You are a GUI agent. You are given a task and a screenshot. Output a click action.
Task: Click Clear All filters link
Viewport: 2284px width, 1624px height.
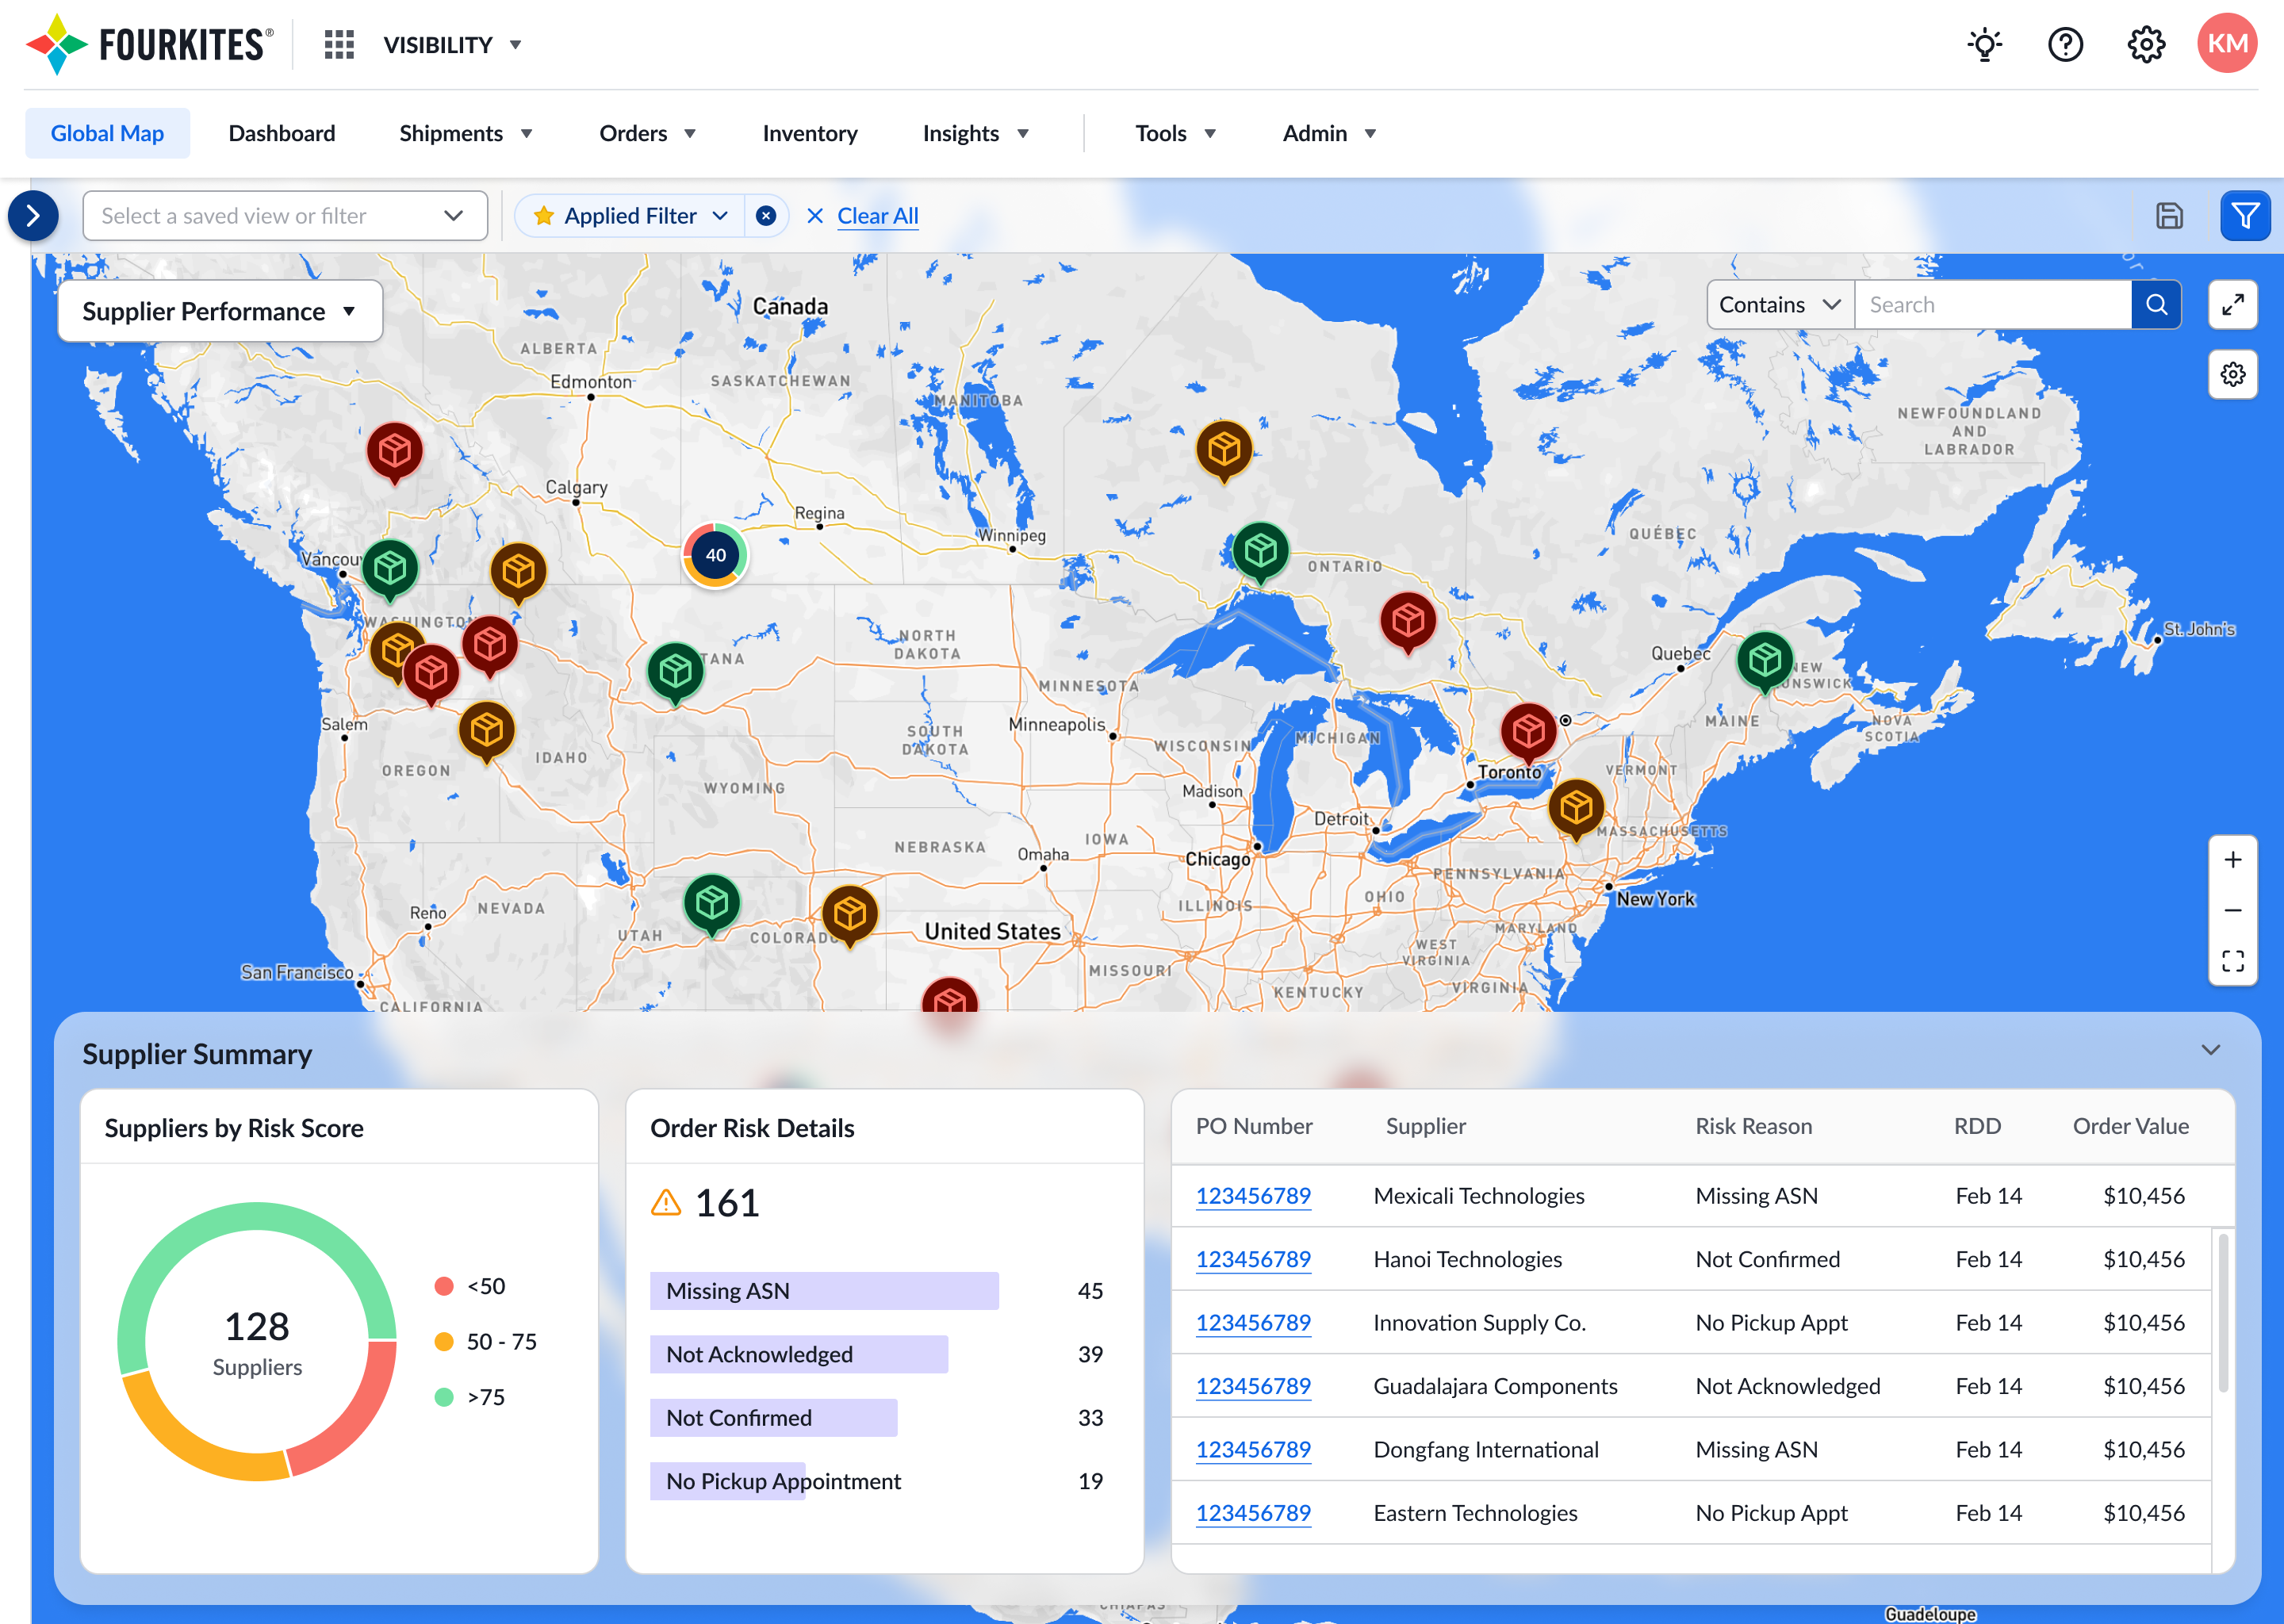[x=877, y=216]
